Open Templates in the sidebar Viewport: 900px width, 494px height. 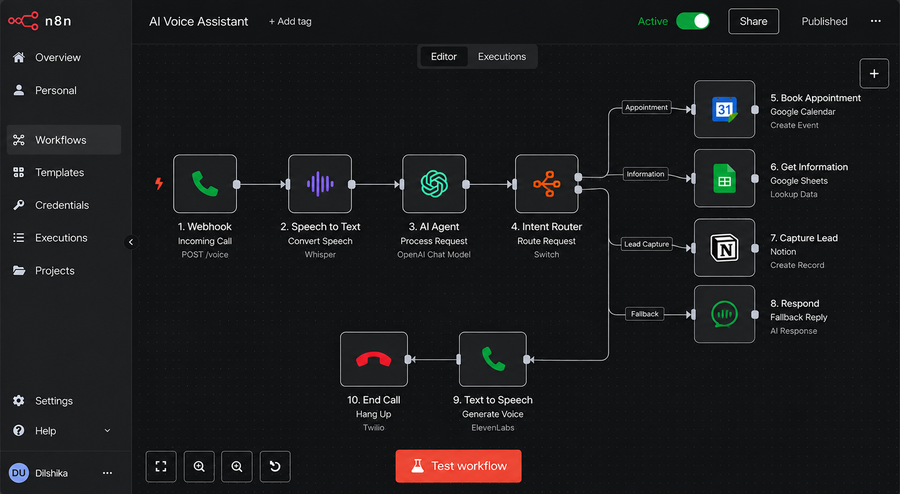point(64,172)
